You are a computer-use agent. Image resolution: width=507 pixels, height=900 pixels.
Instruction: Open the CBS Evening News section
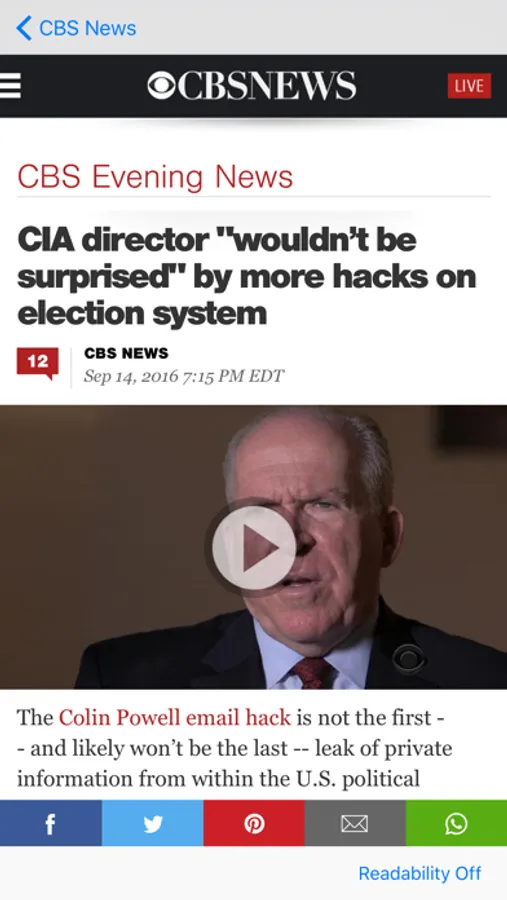tap(155, 177)
